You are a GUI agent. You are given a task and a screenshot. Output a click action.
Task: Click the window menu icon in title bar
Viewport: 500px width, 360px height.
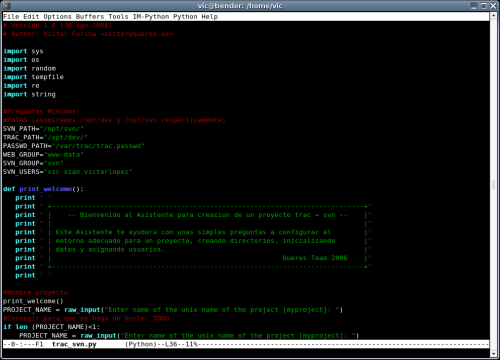click(6, 6)
